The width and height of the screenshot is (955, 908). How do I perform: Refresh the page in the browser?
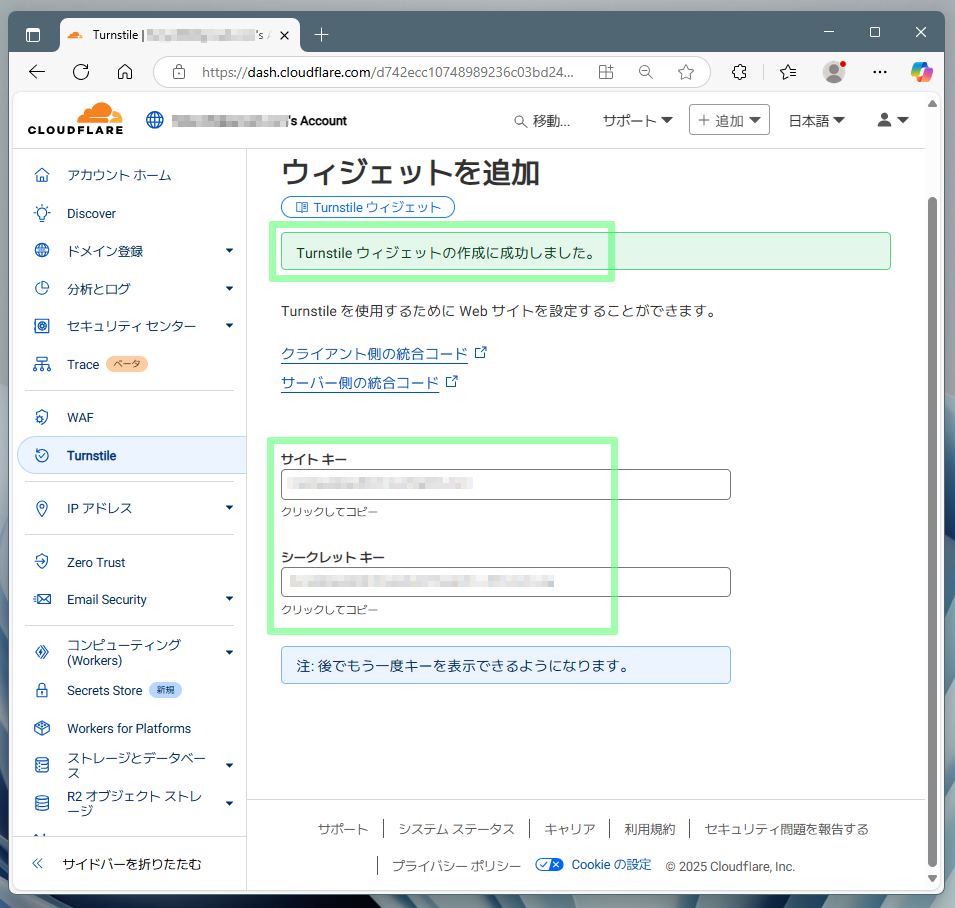(x=81, y=72)
